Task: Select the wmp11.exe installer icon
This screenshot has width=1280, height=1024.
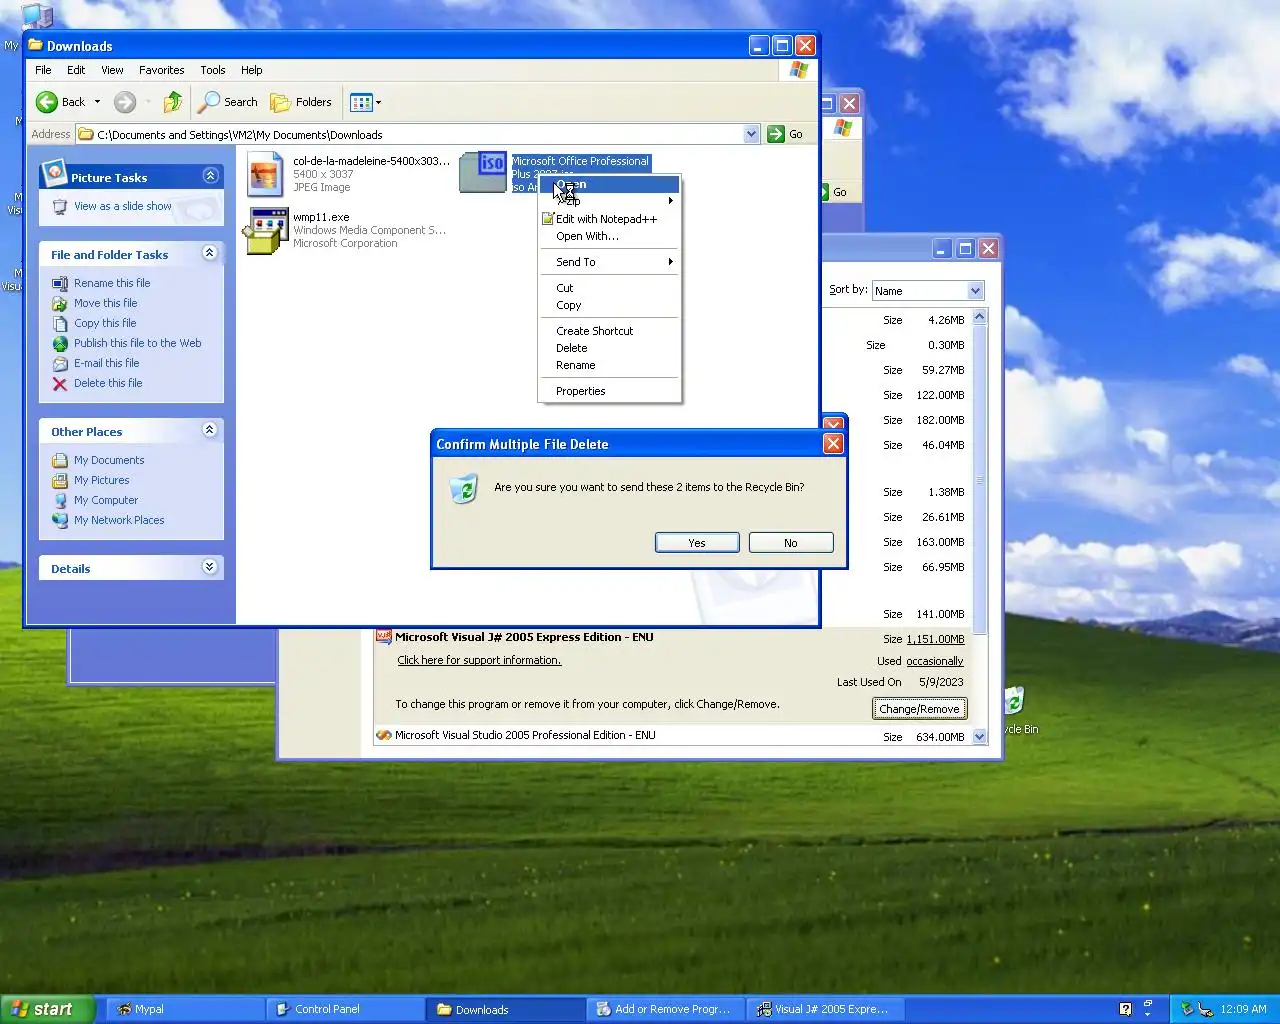Action: [266, 230]
